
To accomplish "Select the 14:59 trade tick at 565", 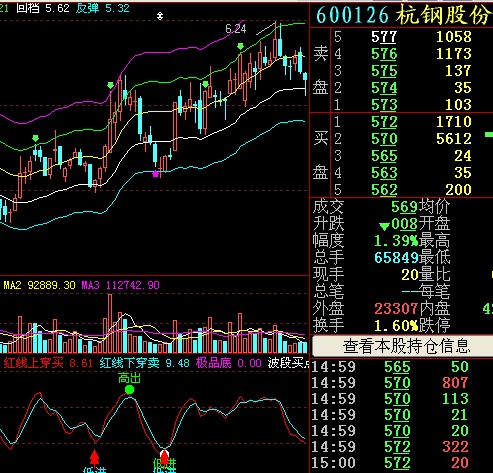I will [390, 367].
